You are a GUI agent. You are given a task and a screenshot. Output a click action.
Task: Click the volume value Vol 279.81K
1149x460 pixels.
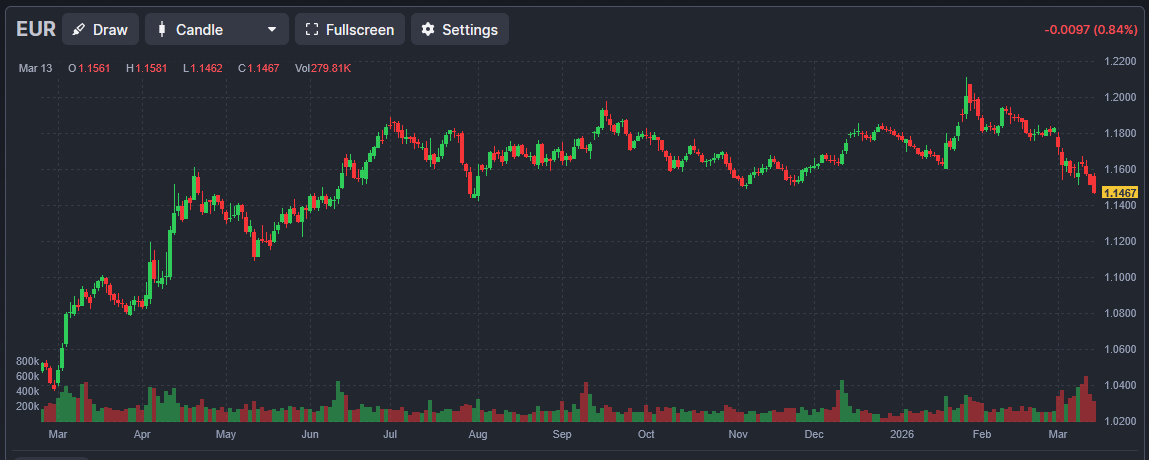click(x=323, y=68)
